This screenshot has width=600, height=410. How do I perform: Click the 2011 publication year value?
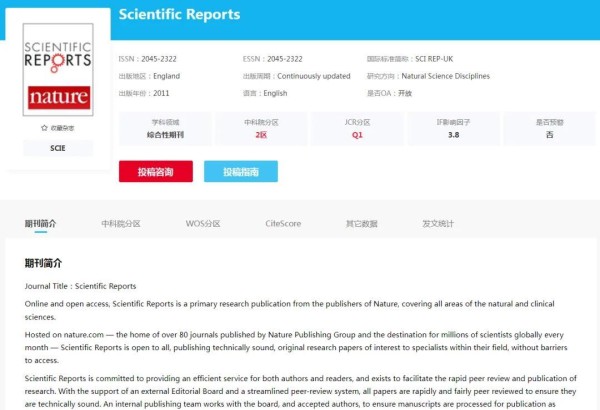161,93
